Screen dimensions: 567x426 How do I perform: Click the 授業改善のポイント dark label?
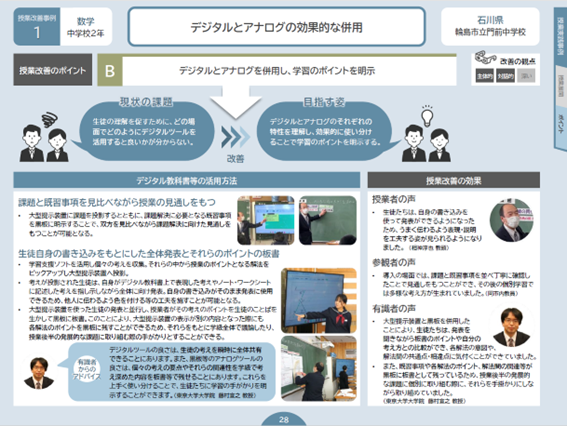(53, 70)
